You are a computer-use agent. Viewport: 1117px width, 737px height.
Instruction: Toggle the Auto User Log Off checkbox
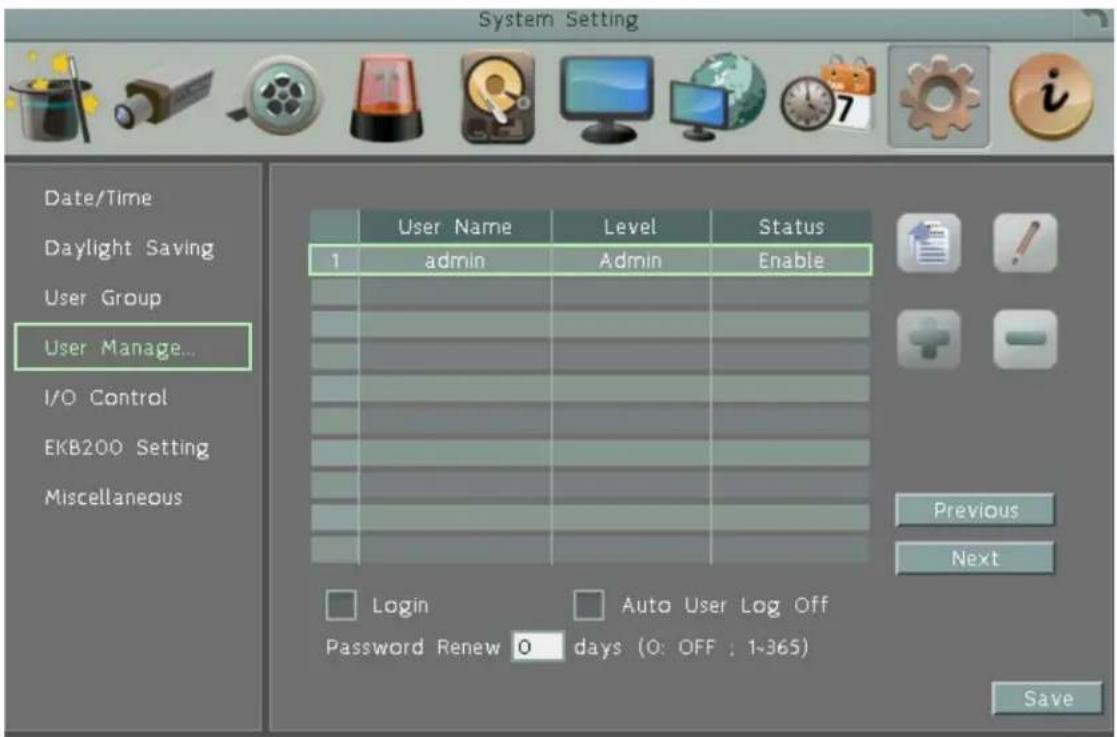click(x=588, y=605)
